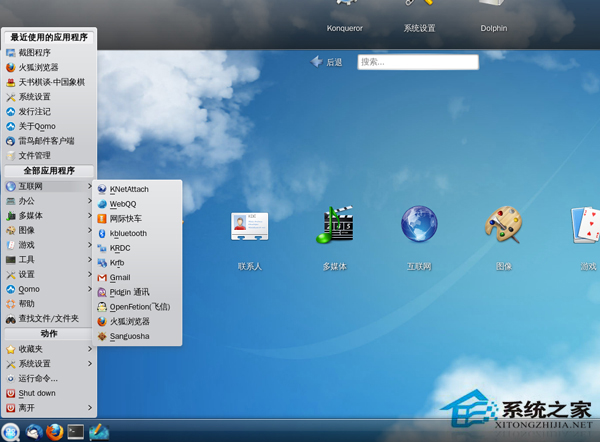The height and width of the screenshot is (442, 600).
Task: Launch Pidgin 通讯 messenger
Action: (128, 292)
